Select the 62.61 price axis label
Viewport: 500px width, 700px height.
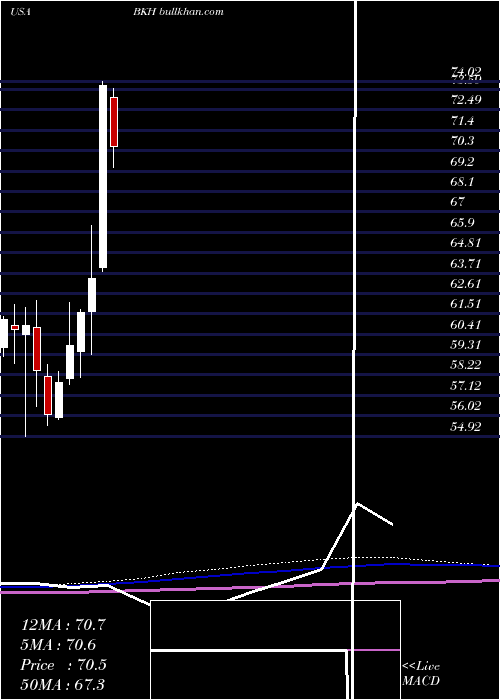(x=466, y=283)
